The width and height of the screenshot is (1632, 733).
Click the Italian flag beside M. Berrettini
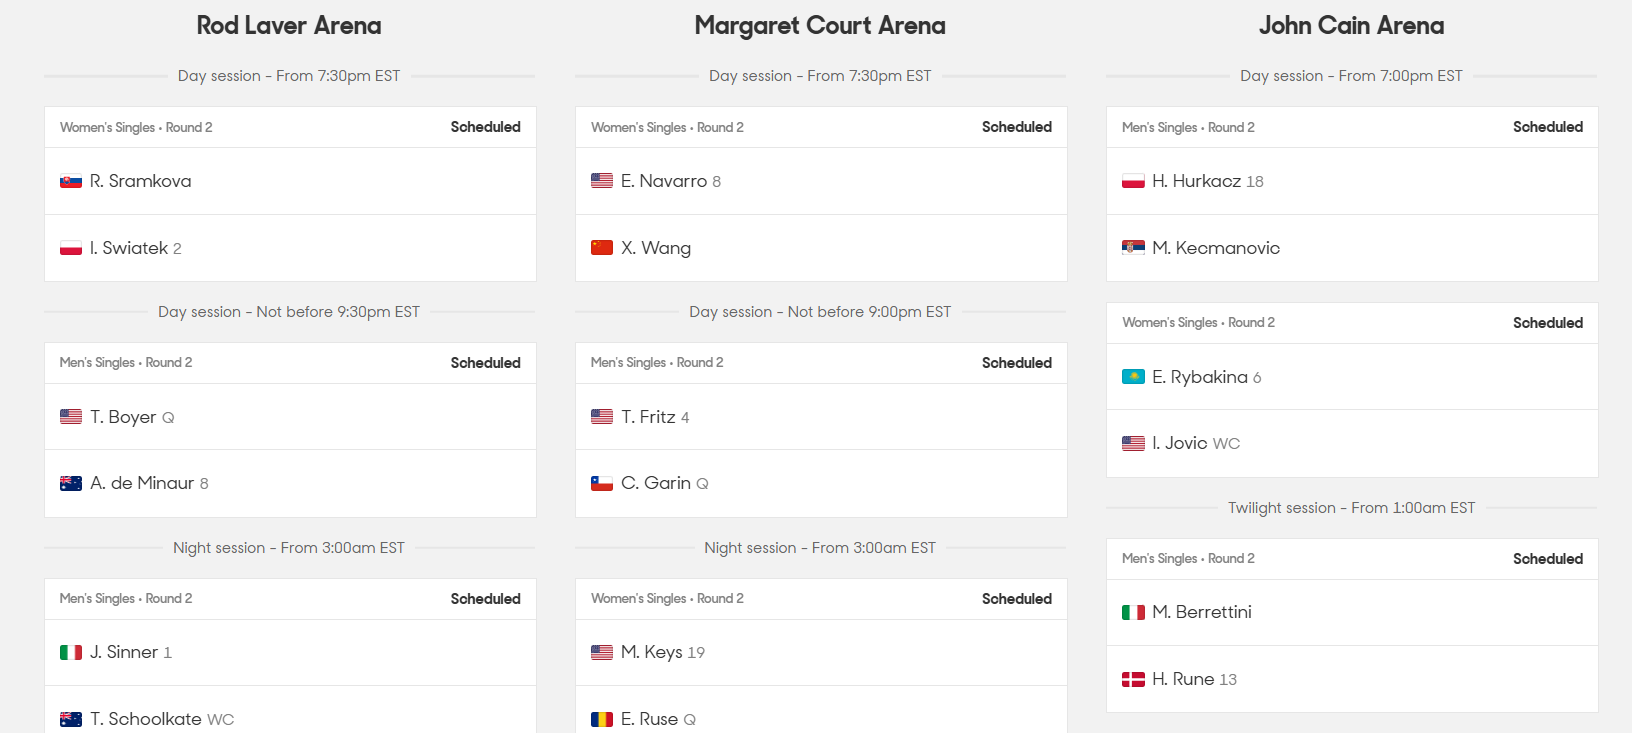(1133, 612)
